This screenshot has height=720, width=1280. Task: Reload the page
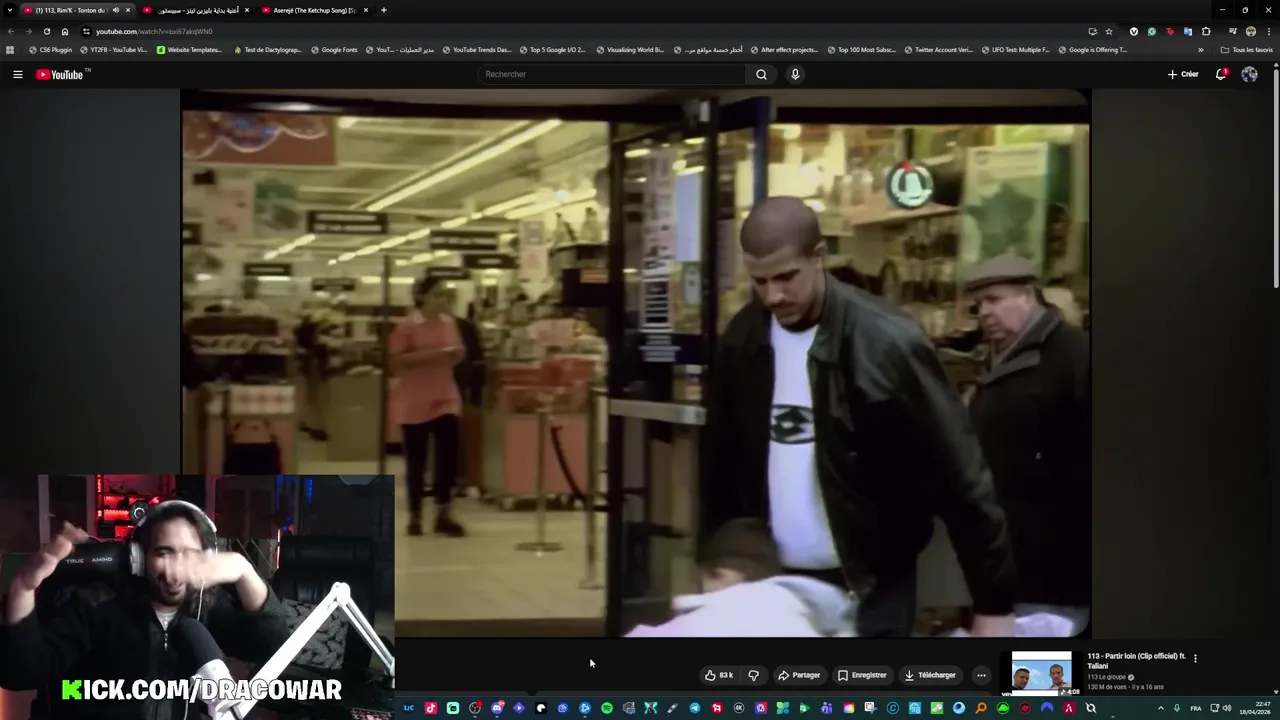click(47, 31)
